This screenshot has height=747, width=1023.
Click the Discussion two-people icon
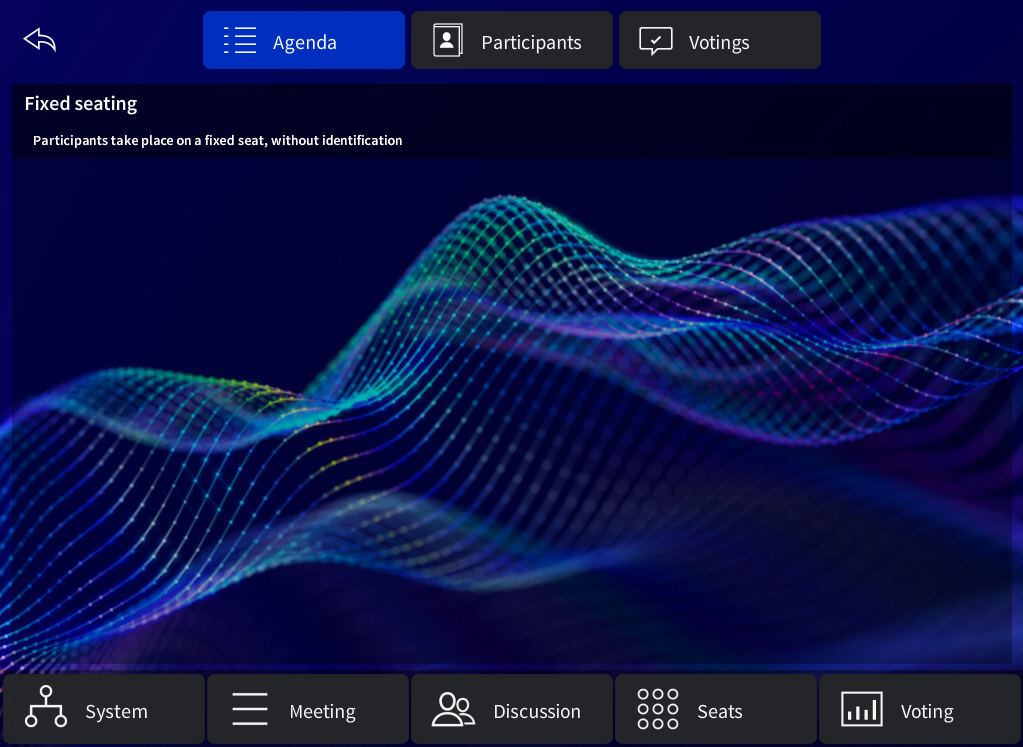point(453,709)
